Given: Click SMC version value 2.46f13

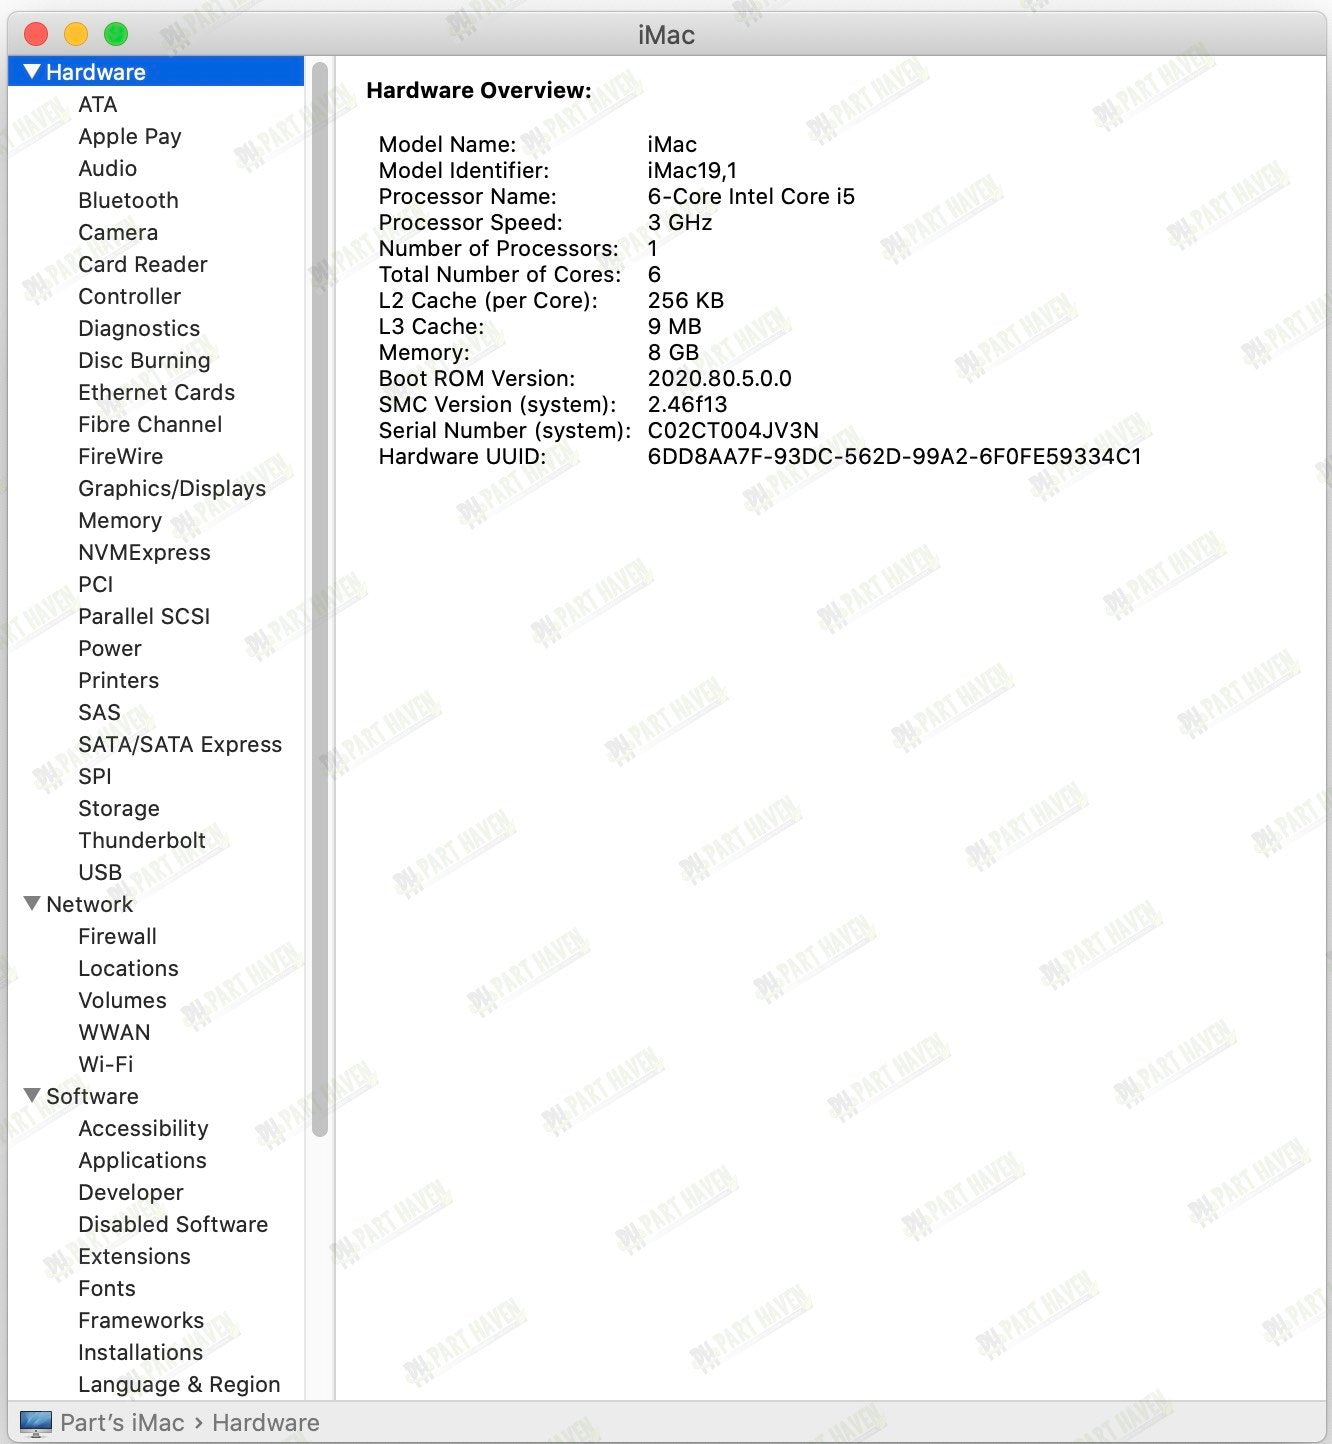Looking at the screenshot, I should click(687, 404).
